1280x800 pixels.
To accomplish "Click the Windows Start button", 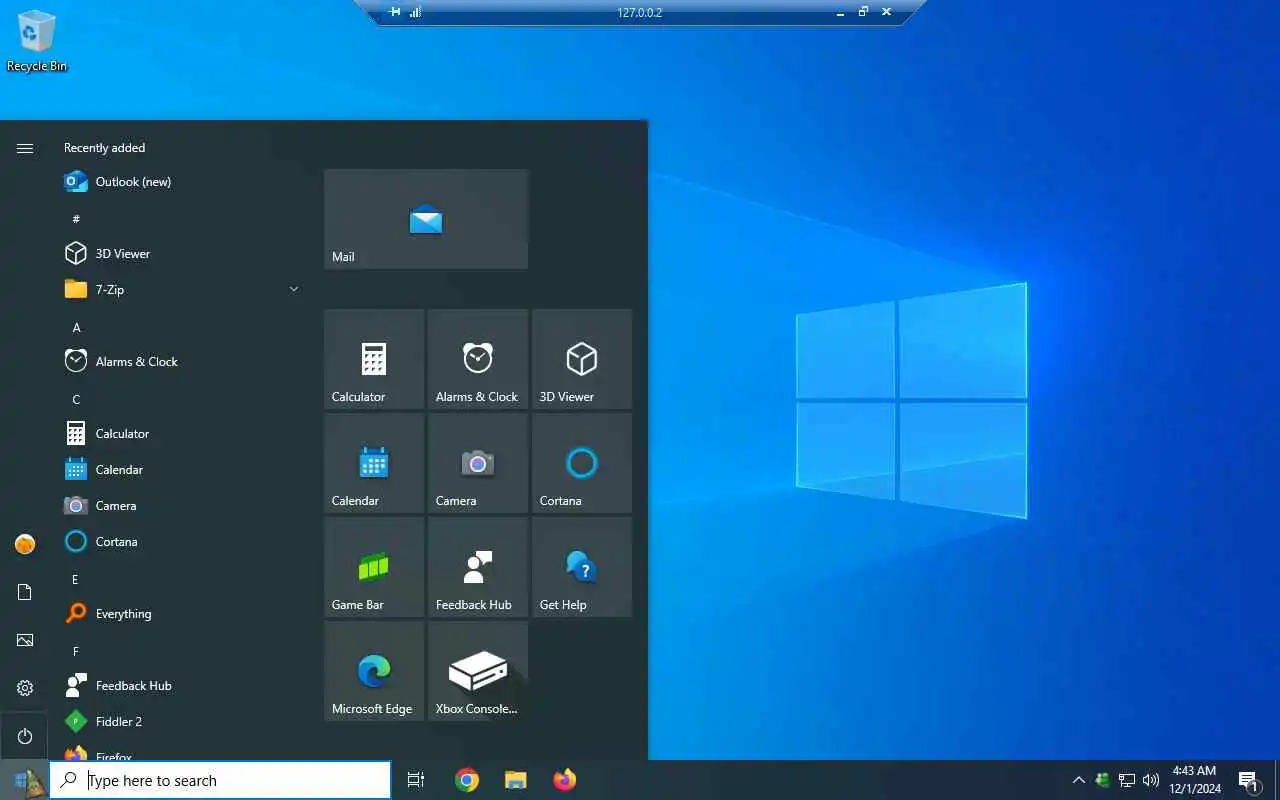I will [24, 780].
